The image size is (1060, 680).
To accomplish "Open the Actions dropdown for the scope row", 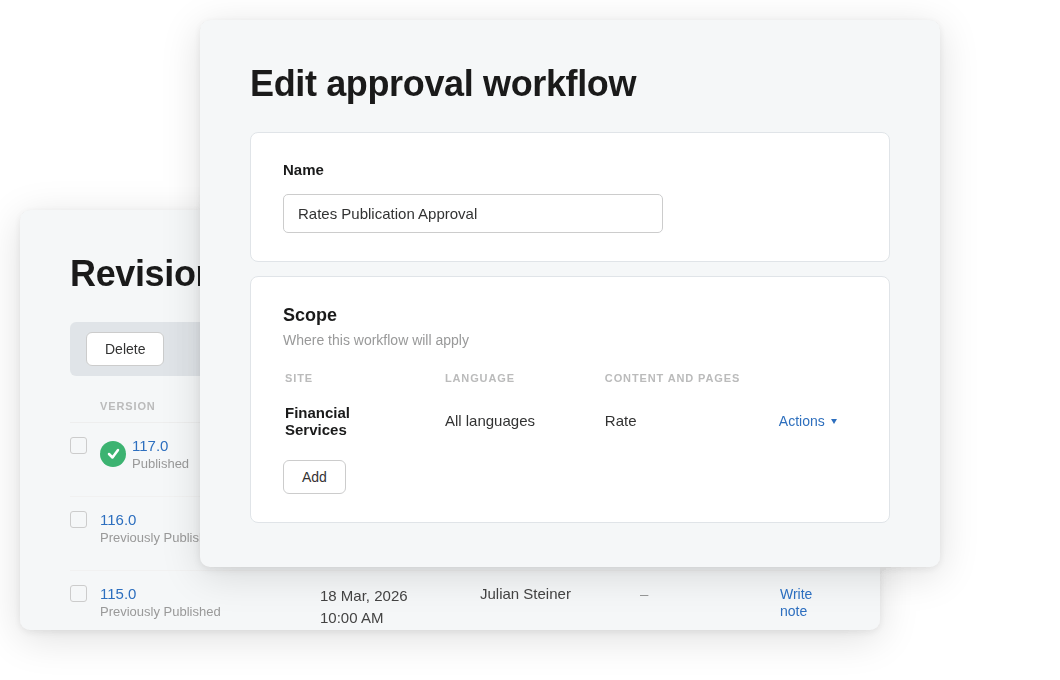I will (x=801, y=421).
